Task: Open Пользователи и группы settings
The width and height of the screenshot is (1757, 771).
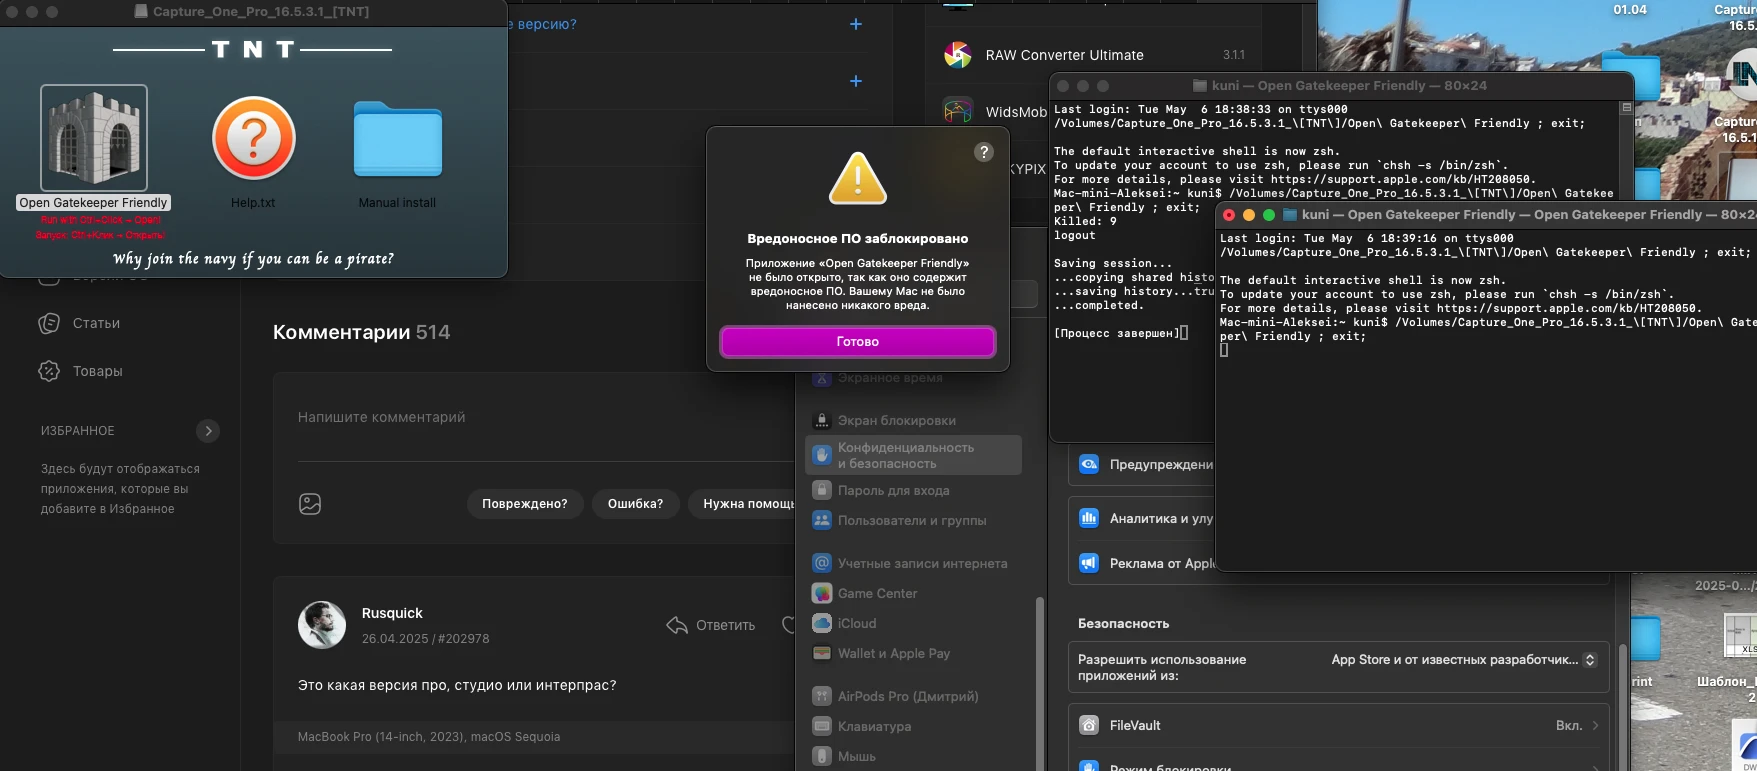Action: [913, 521]
